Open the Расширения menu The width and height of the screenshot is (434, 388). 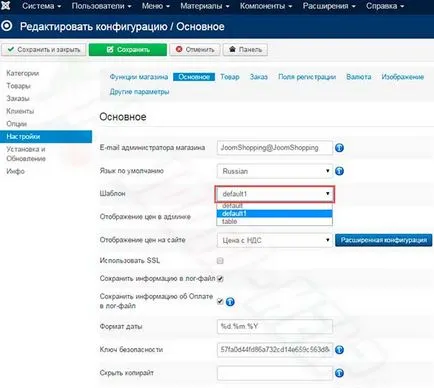329,6
